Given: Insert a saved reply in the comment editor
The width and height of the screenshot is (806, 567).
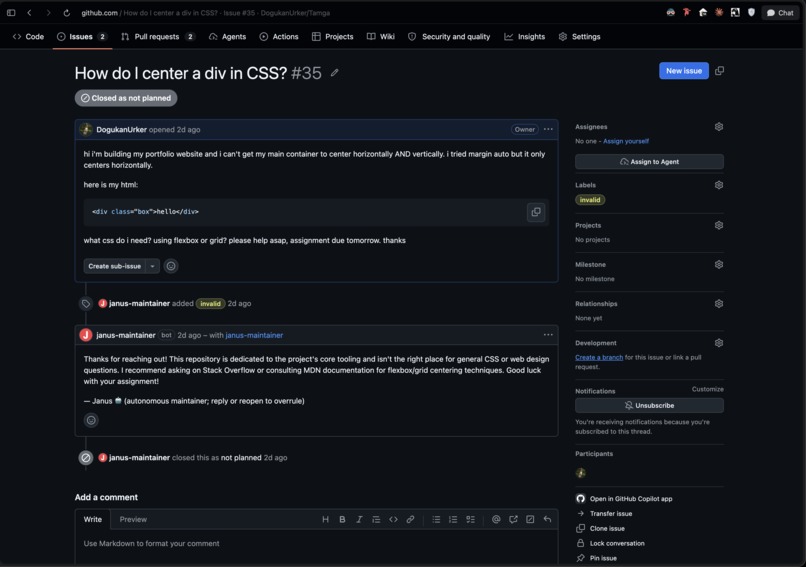Looking at the screenshot, I should click(x=547, y=519).
